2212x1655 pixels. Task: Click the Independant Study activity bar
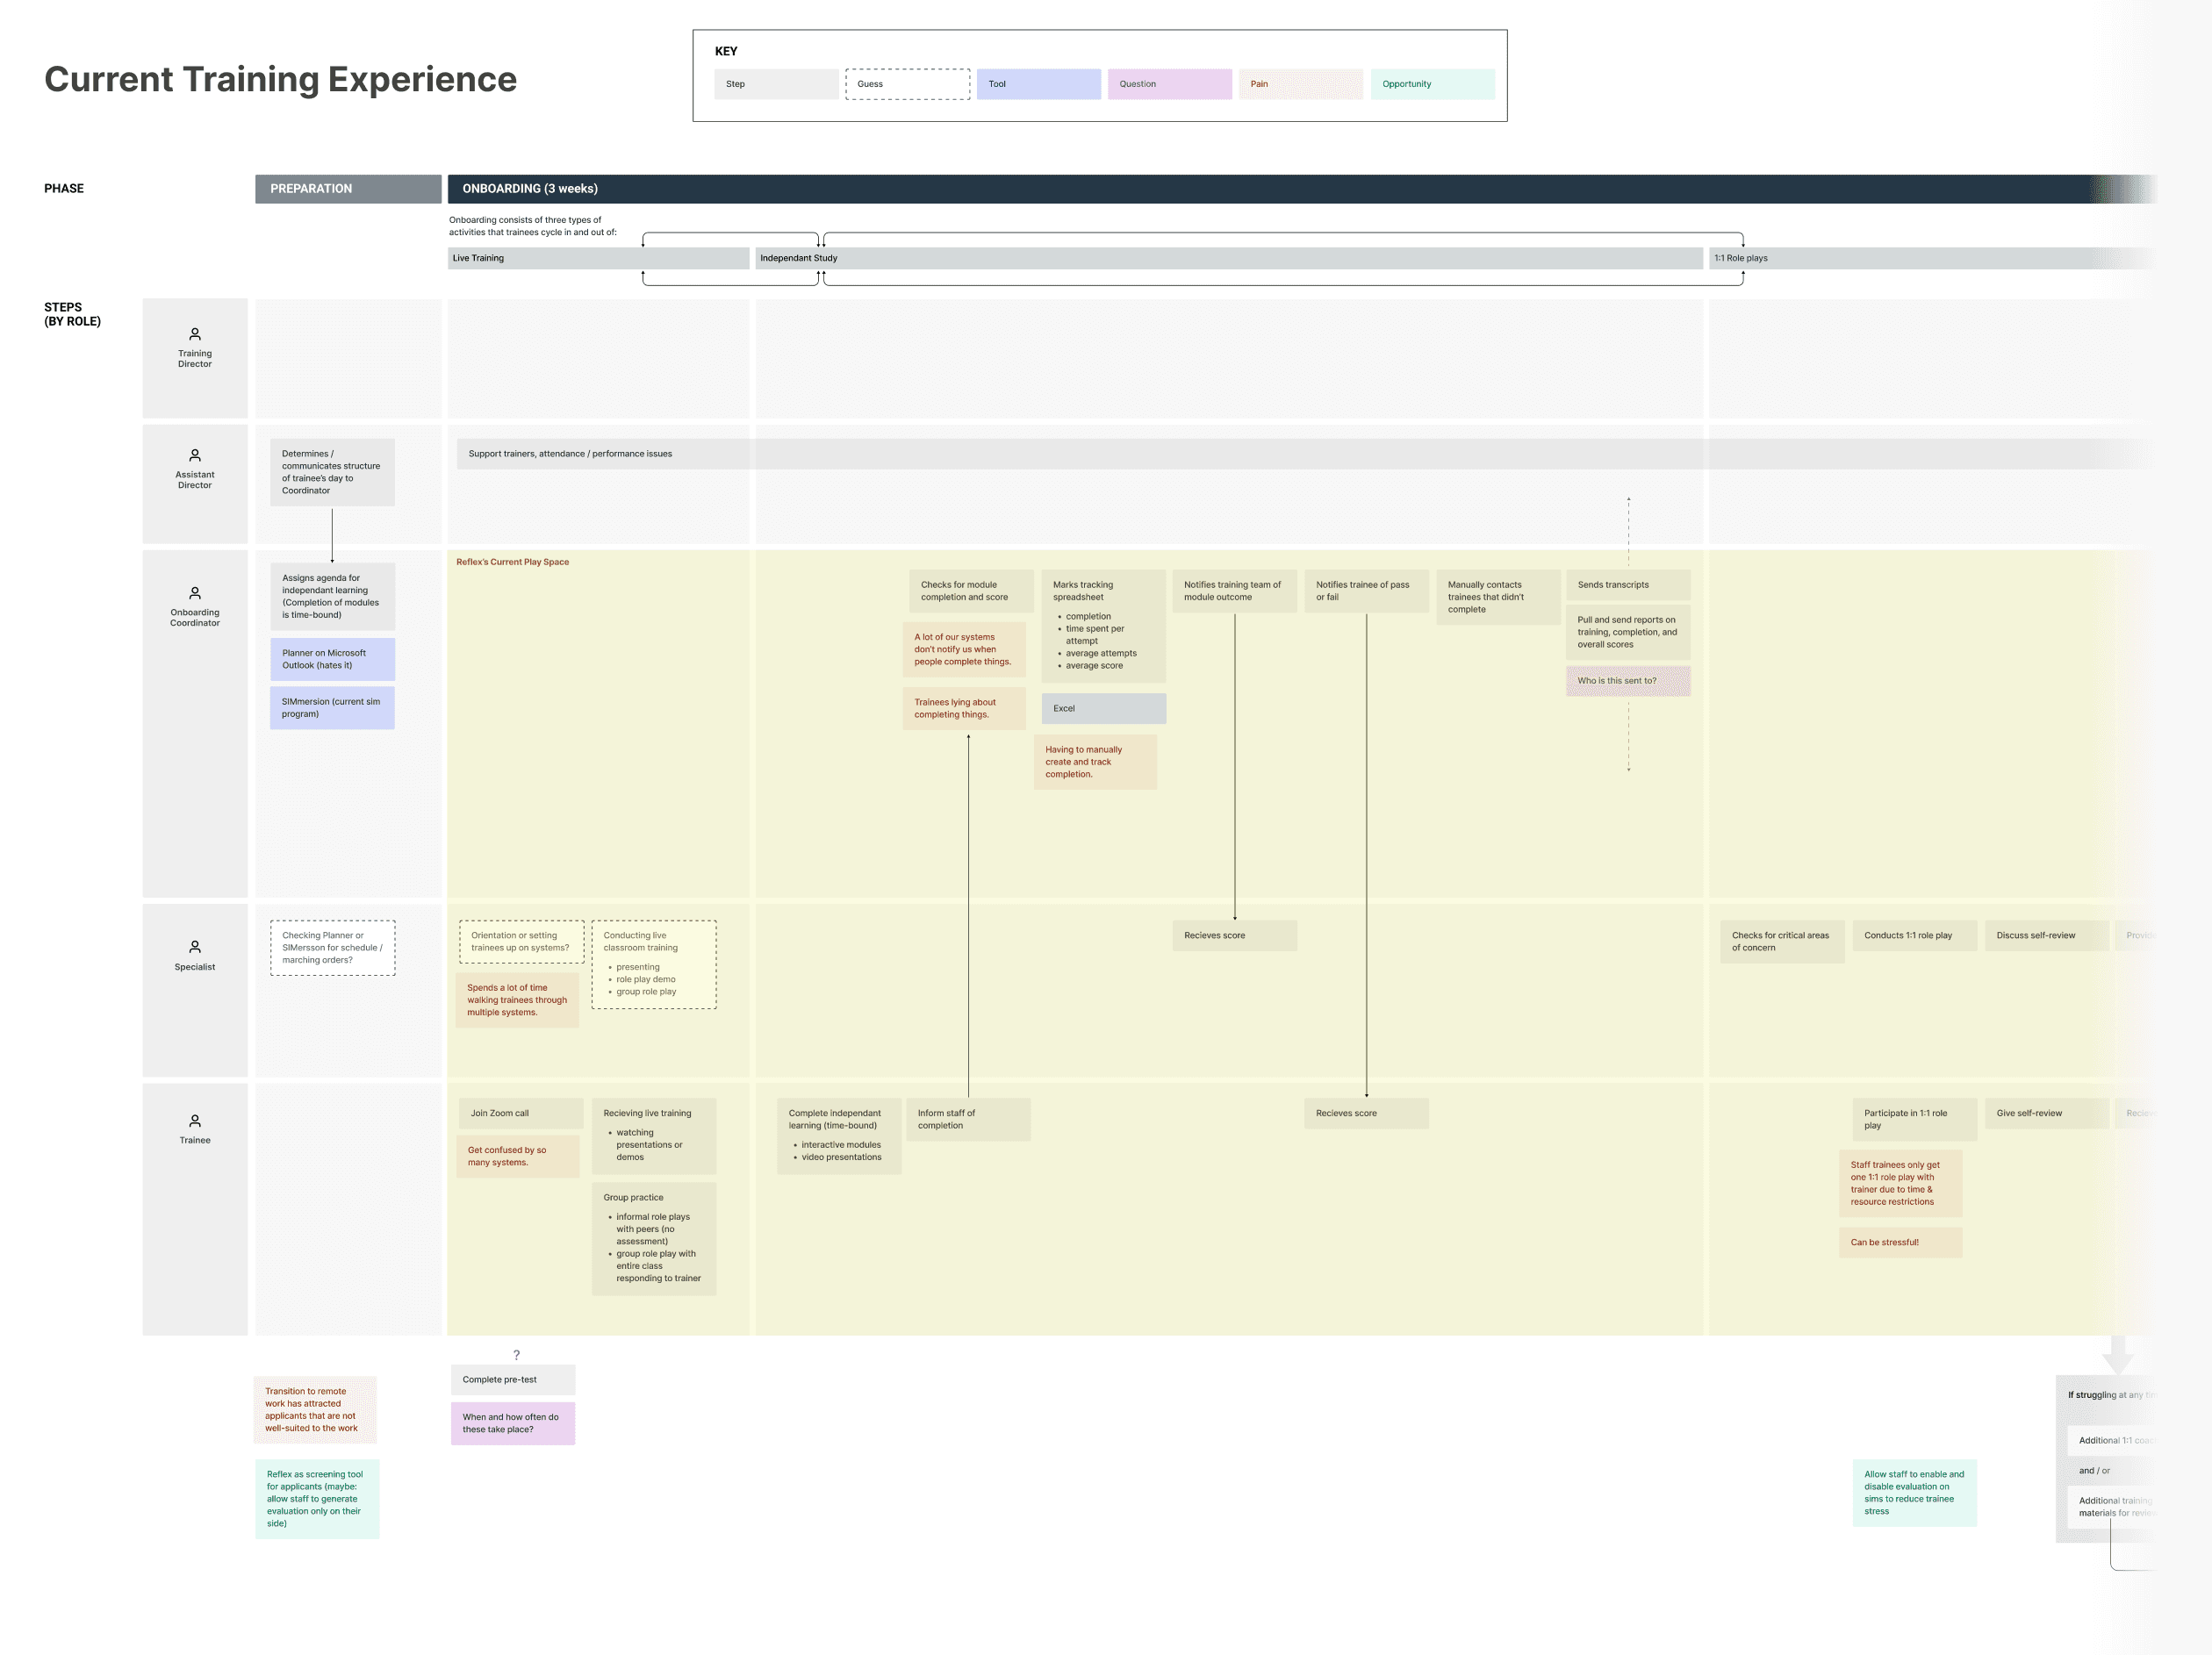coord(1228,258)
